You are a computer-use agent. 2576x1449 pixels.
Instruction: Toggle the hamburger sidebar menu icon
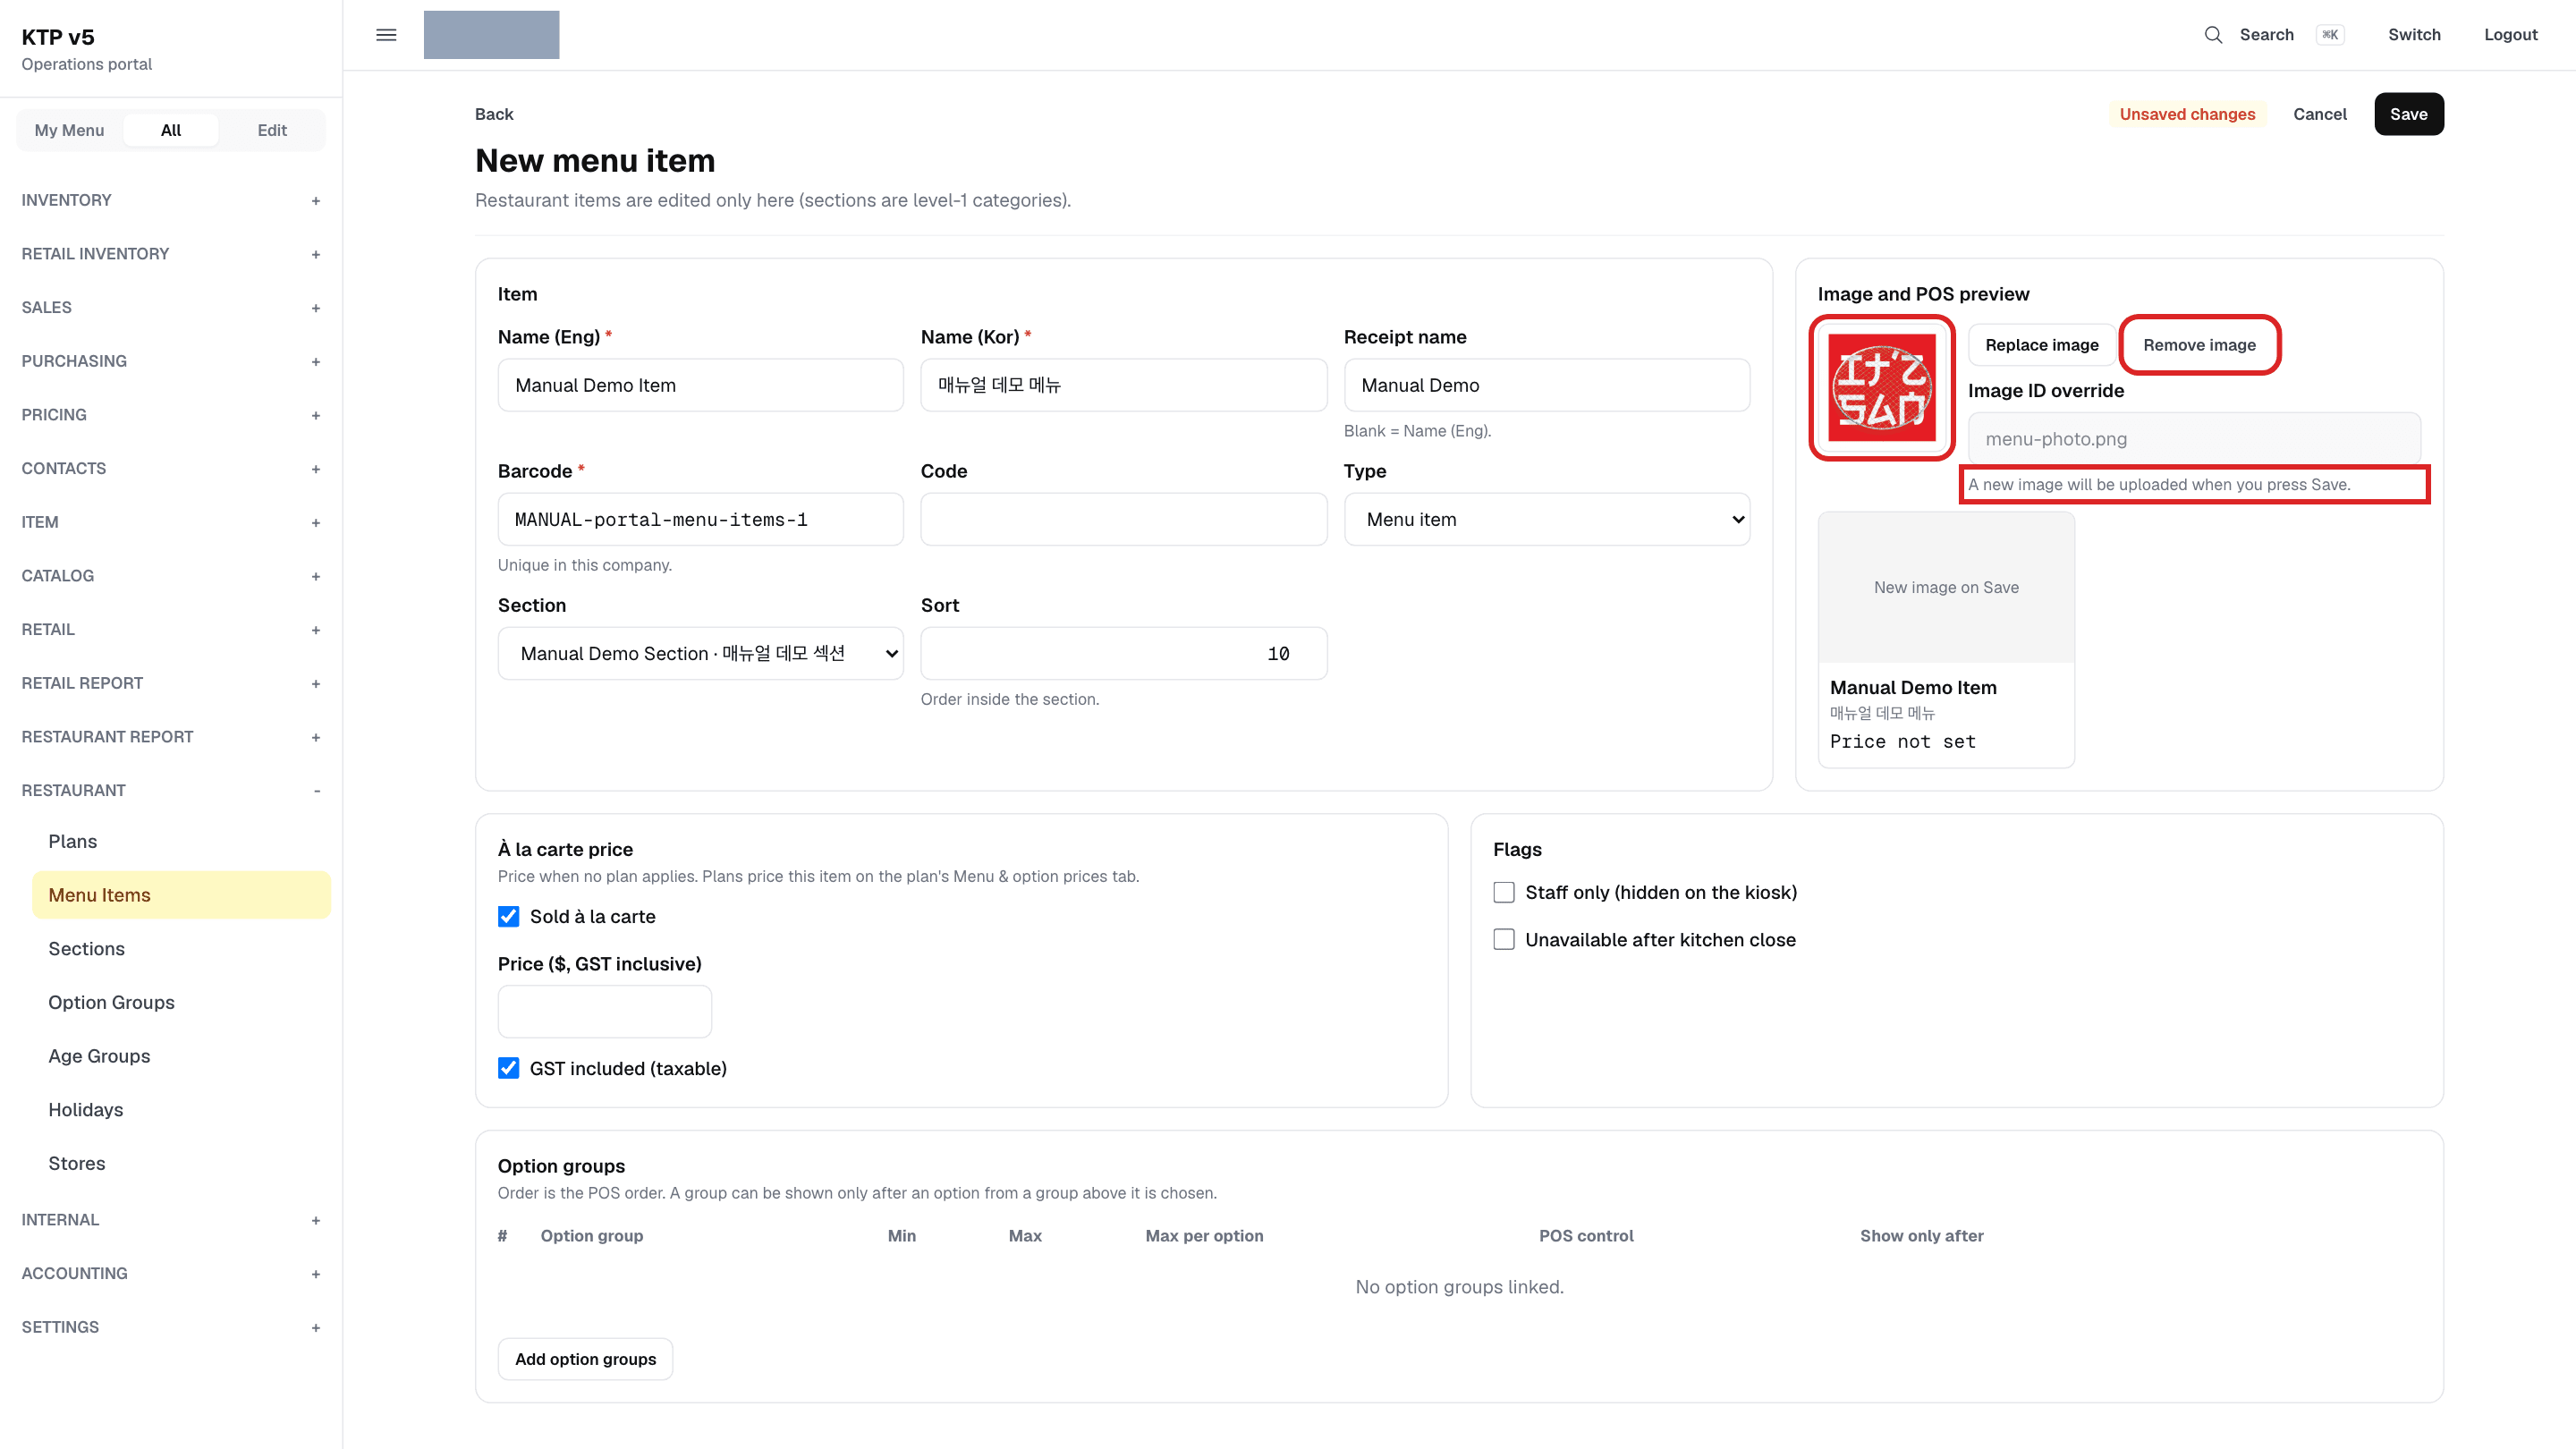pyautogui.click(x=386, y=35)
